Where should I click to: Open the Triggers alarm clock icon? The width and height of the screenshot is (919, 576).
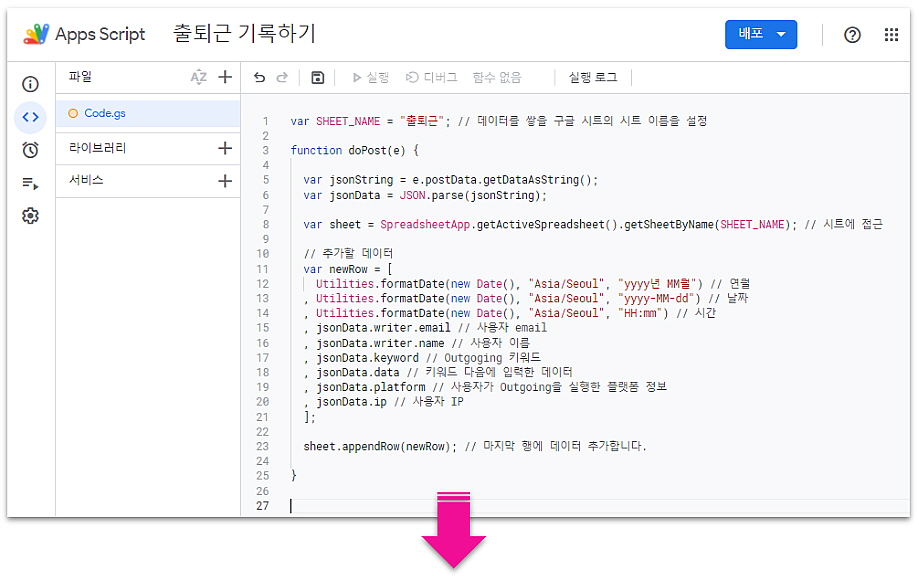click(30, 150)
